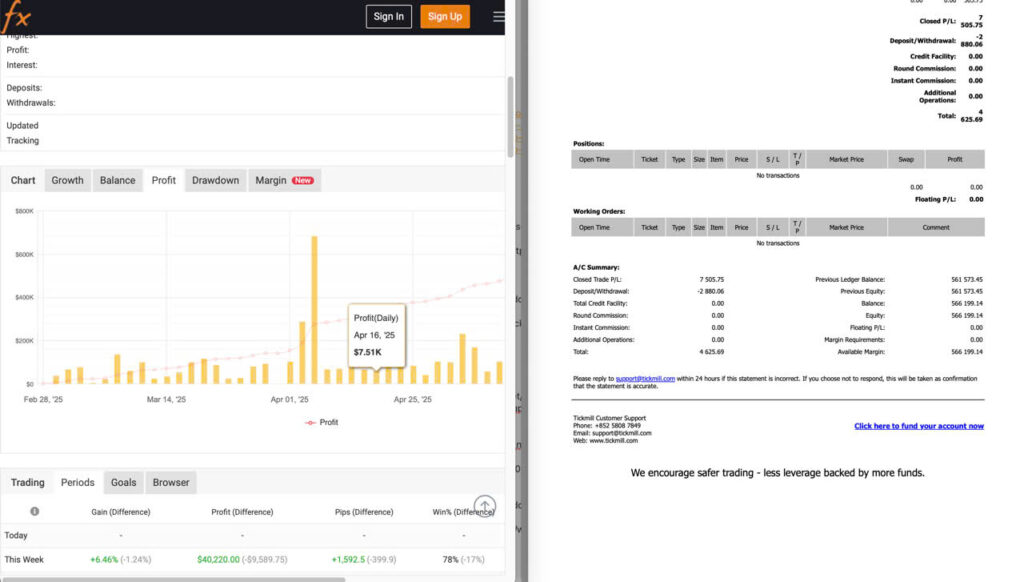Click 'Swap' header in the Positions table
This screenshot has width=1024, height=582.
pyautogui.click(x=906, y=159)
